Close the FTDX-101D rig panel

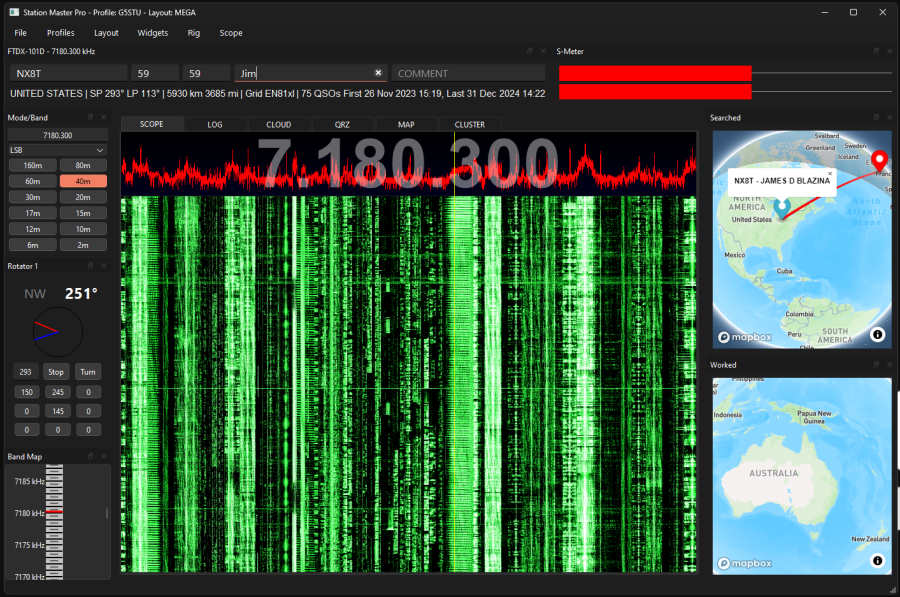543,51
